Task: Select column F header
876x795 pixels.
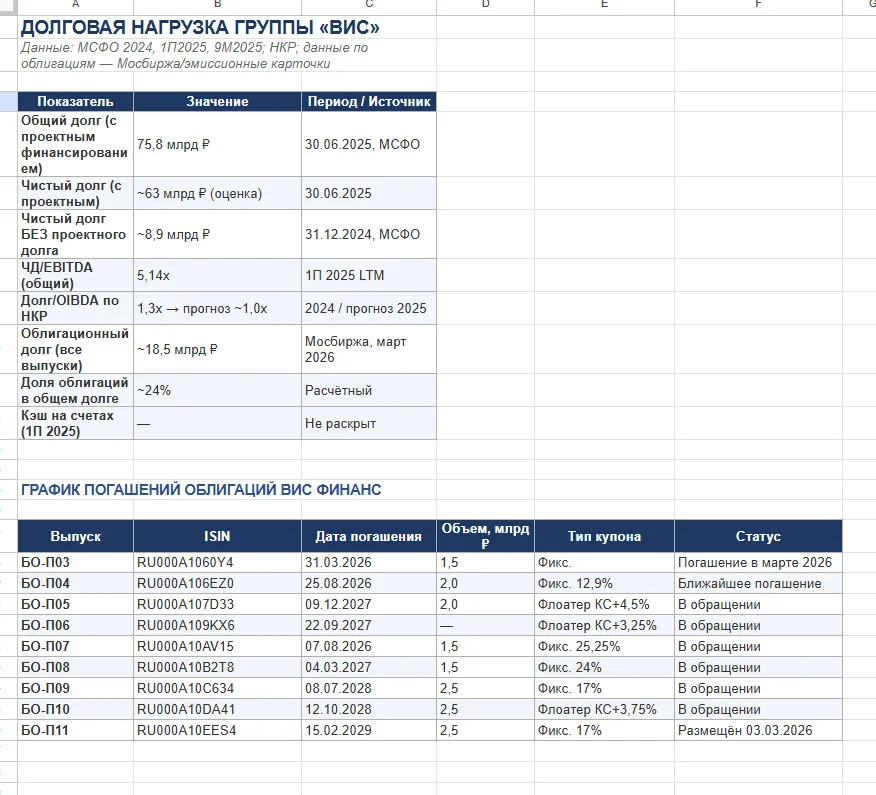Action: tap(758, 6)
